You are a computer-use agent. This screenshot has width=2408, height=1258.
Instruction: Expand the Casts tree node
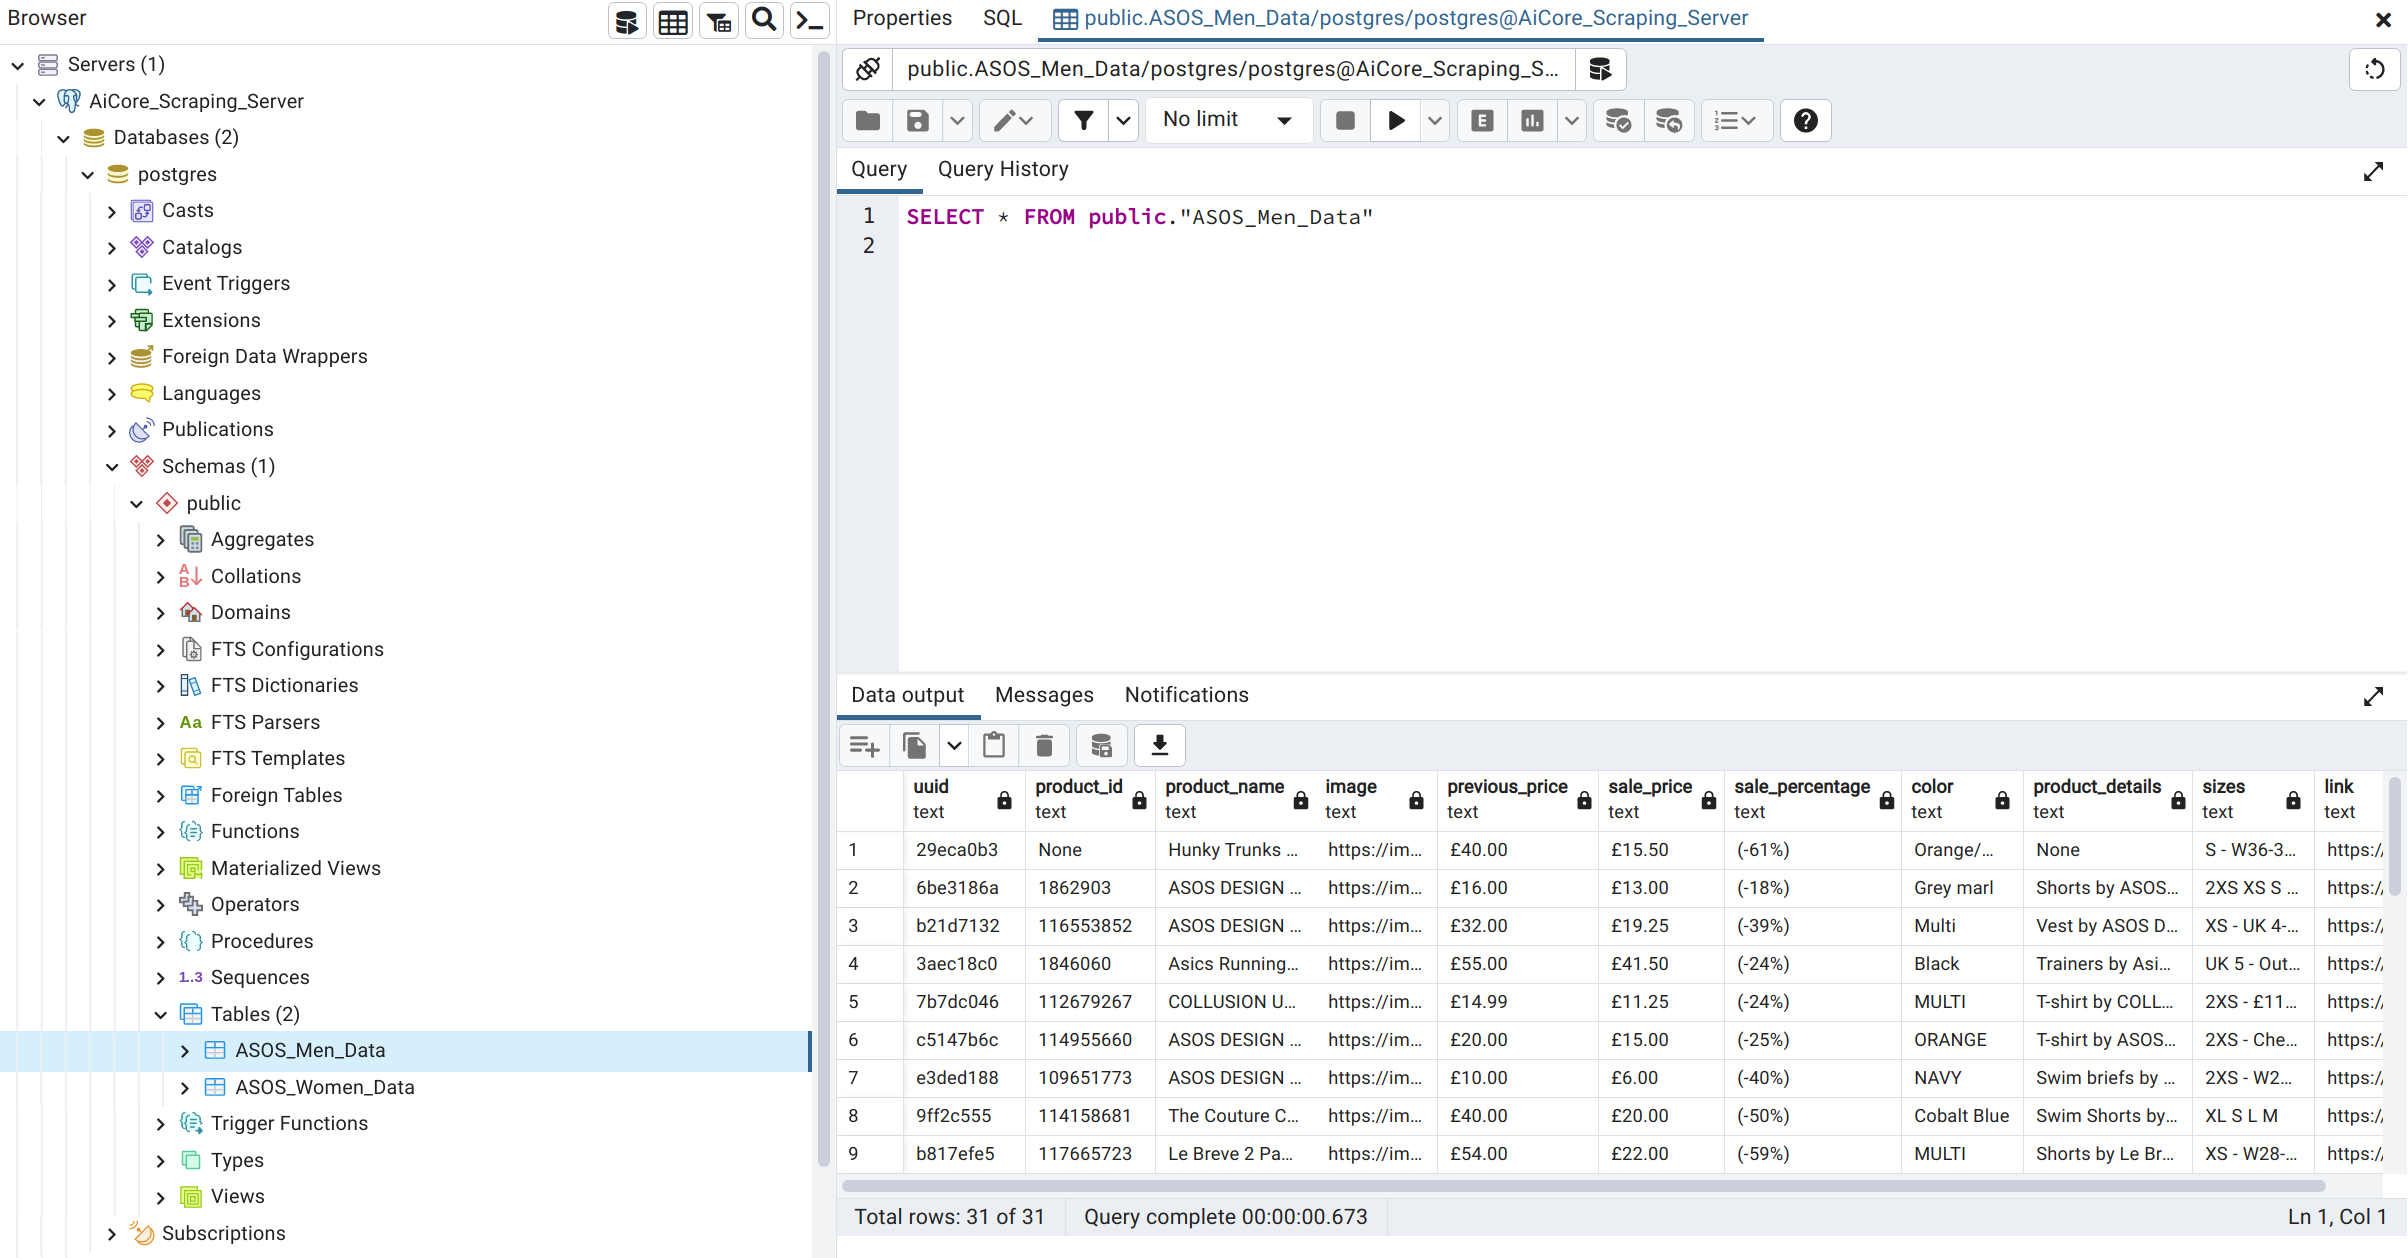[x=112, y=212]
